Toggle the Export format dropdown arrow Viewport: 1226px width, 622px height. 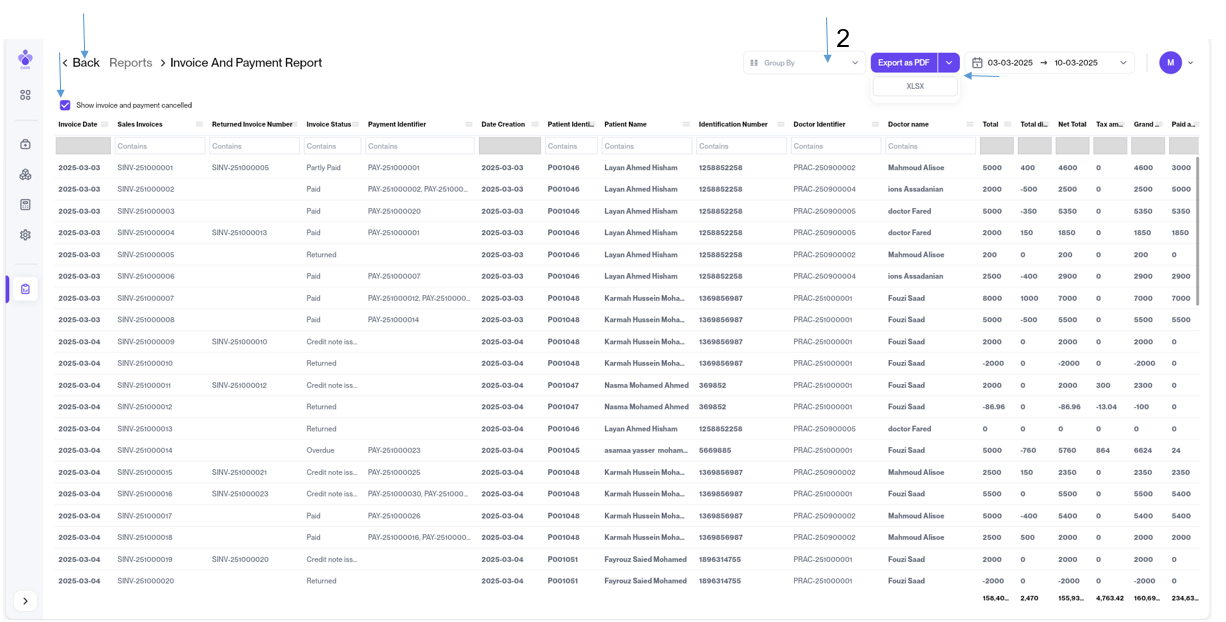949,63
